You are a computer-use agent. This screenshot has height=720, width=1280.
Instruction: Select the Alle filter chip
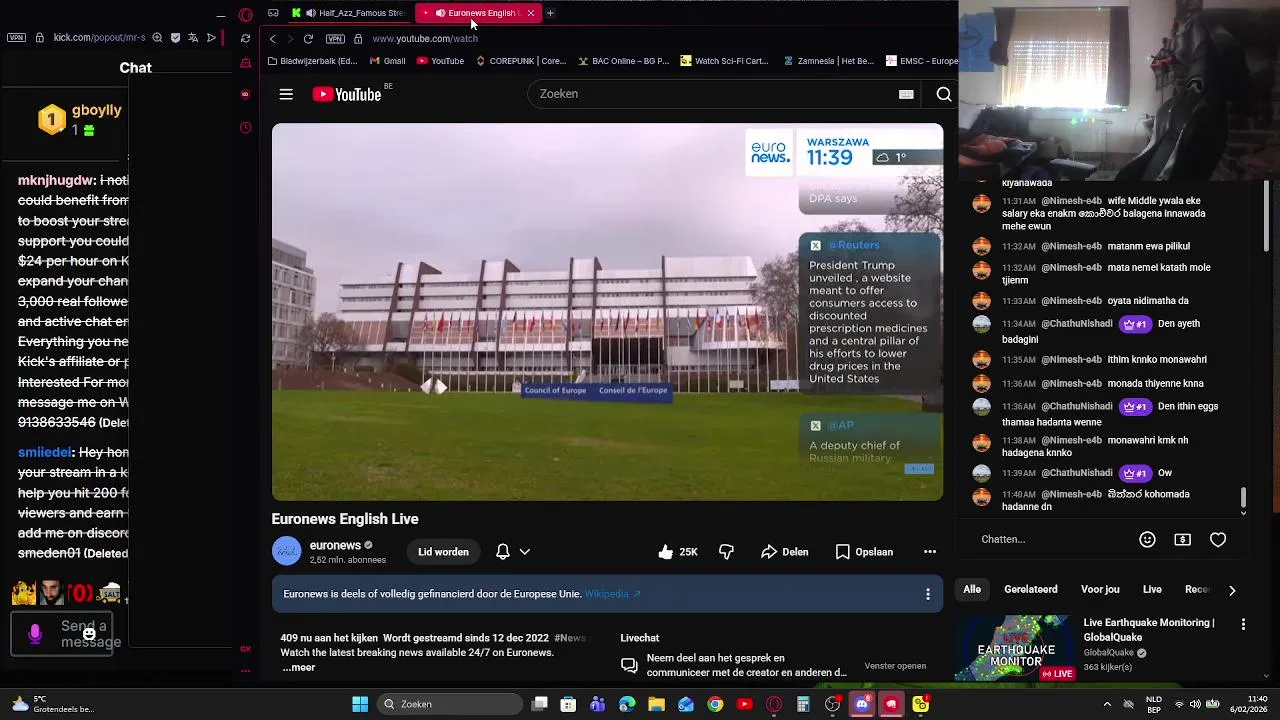tap(972, 590)
